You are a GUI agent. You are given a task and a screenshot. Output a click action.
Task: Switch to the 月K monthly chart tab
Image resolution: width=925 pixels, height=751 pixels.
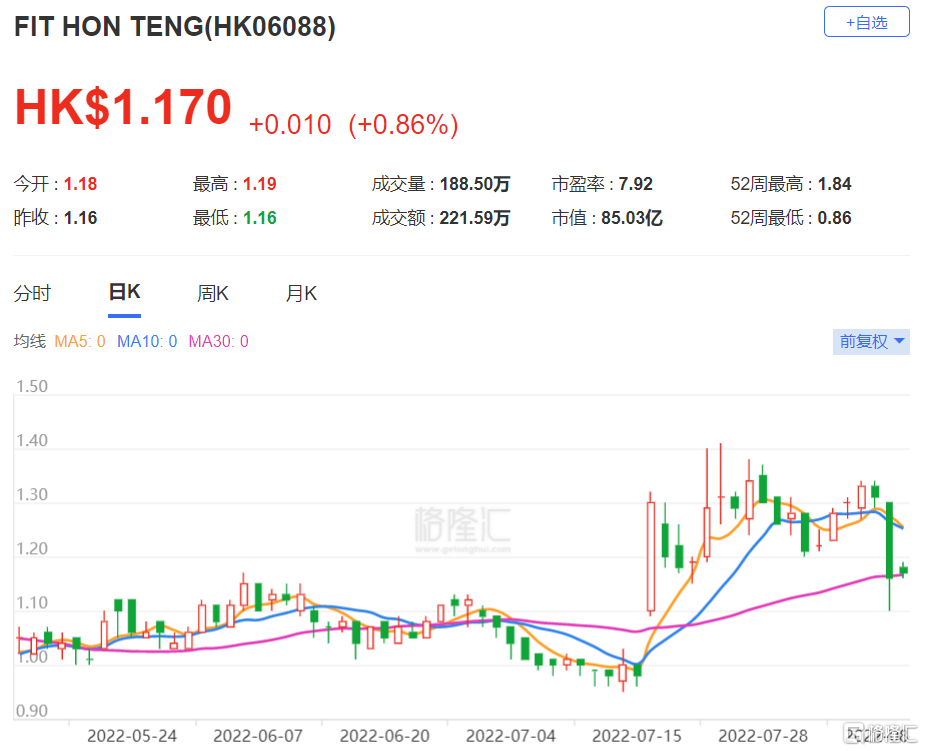(301, 293)
